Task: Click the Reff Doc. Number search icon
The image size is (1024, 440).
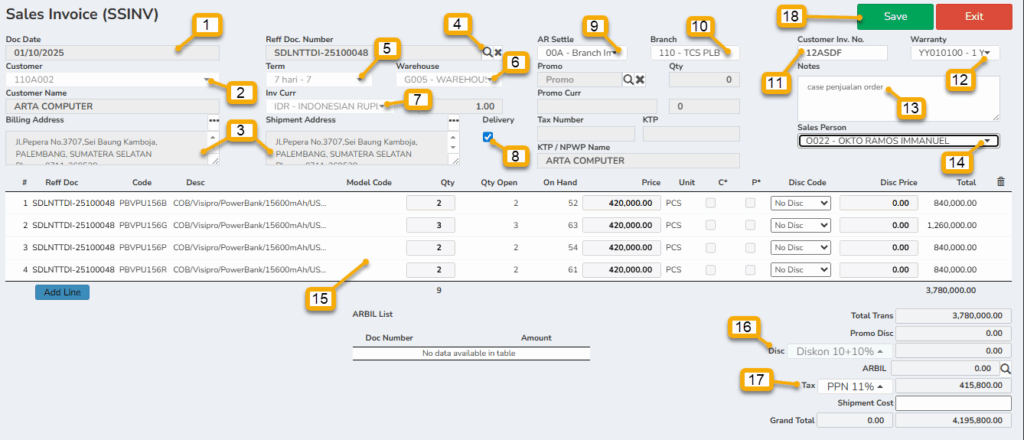Action: click(x=486, y=51)
